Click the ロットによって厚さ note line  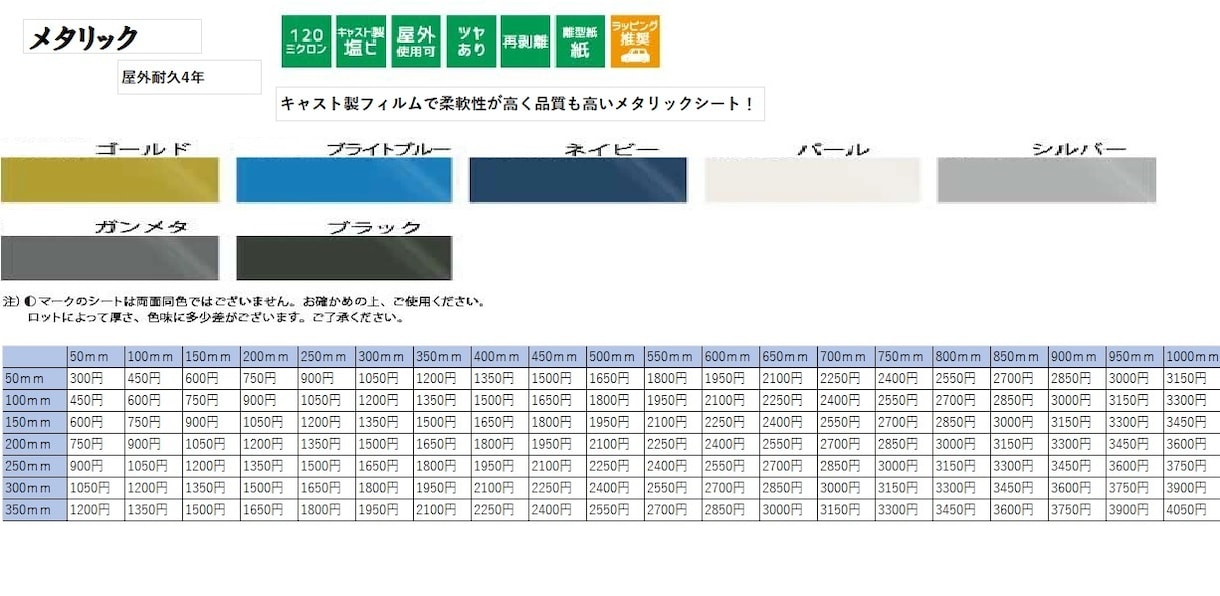pos(217,318)
